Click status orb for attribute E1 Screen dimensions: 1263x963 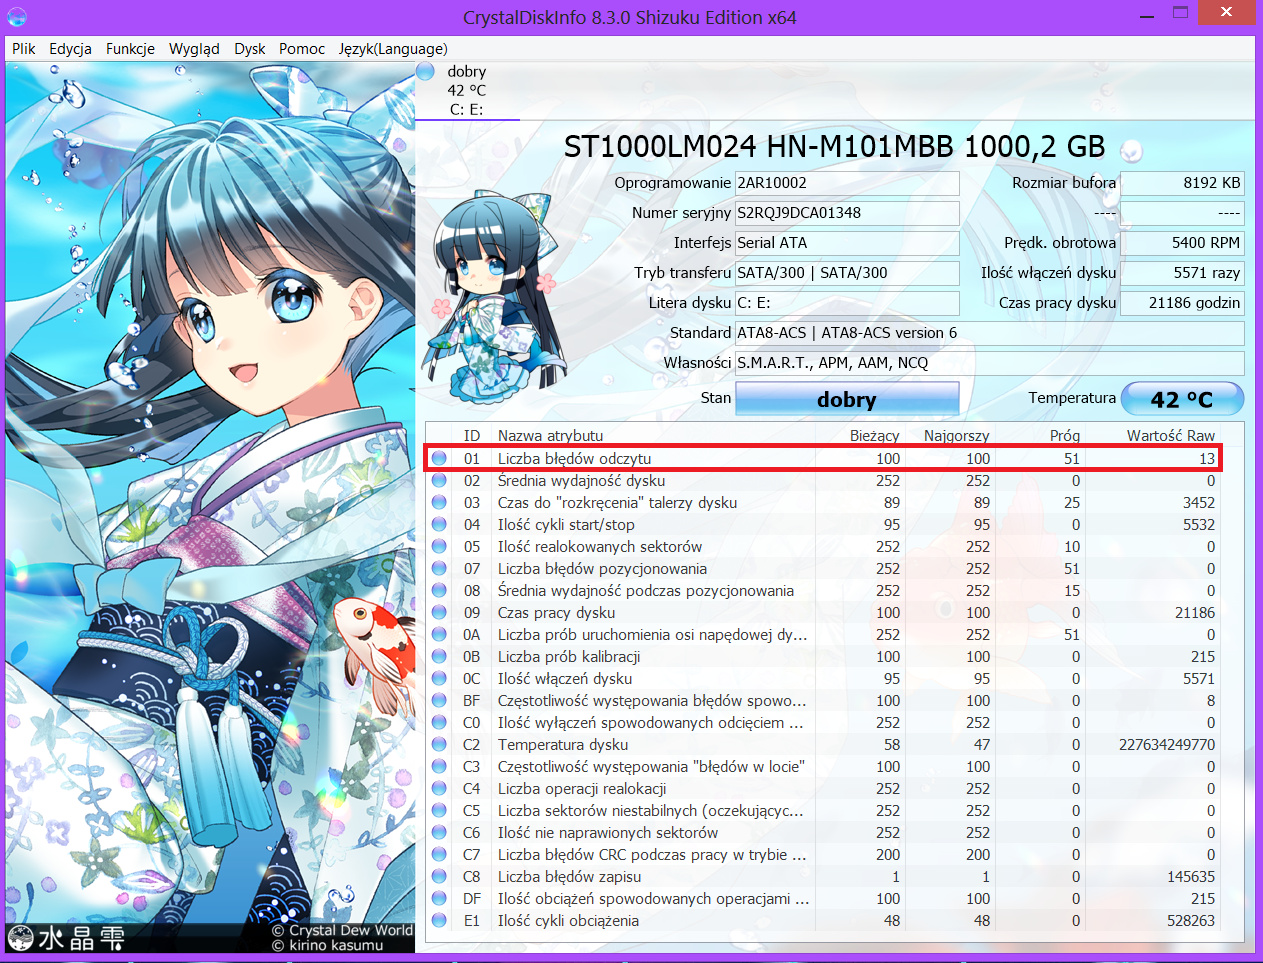439,920
